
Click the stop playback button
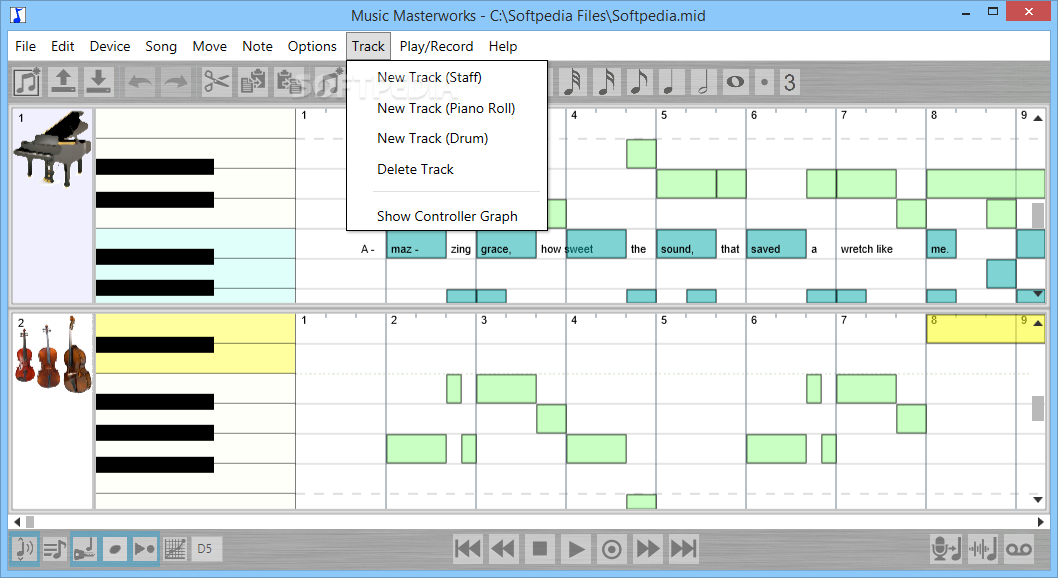point(540,549)
